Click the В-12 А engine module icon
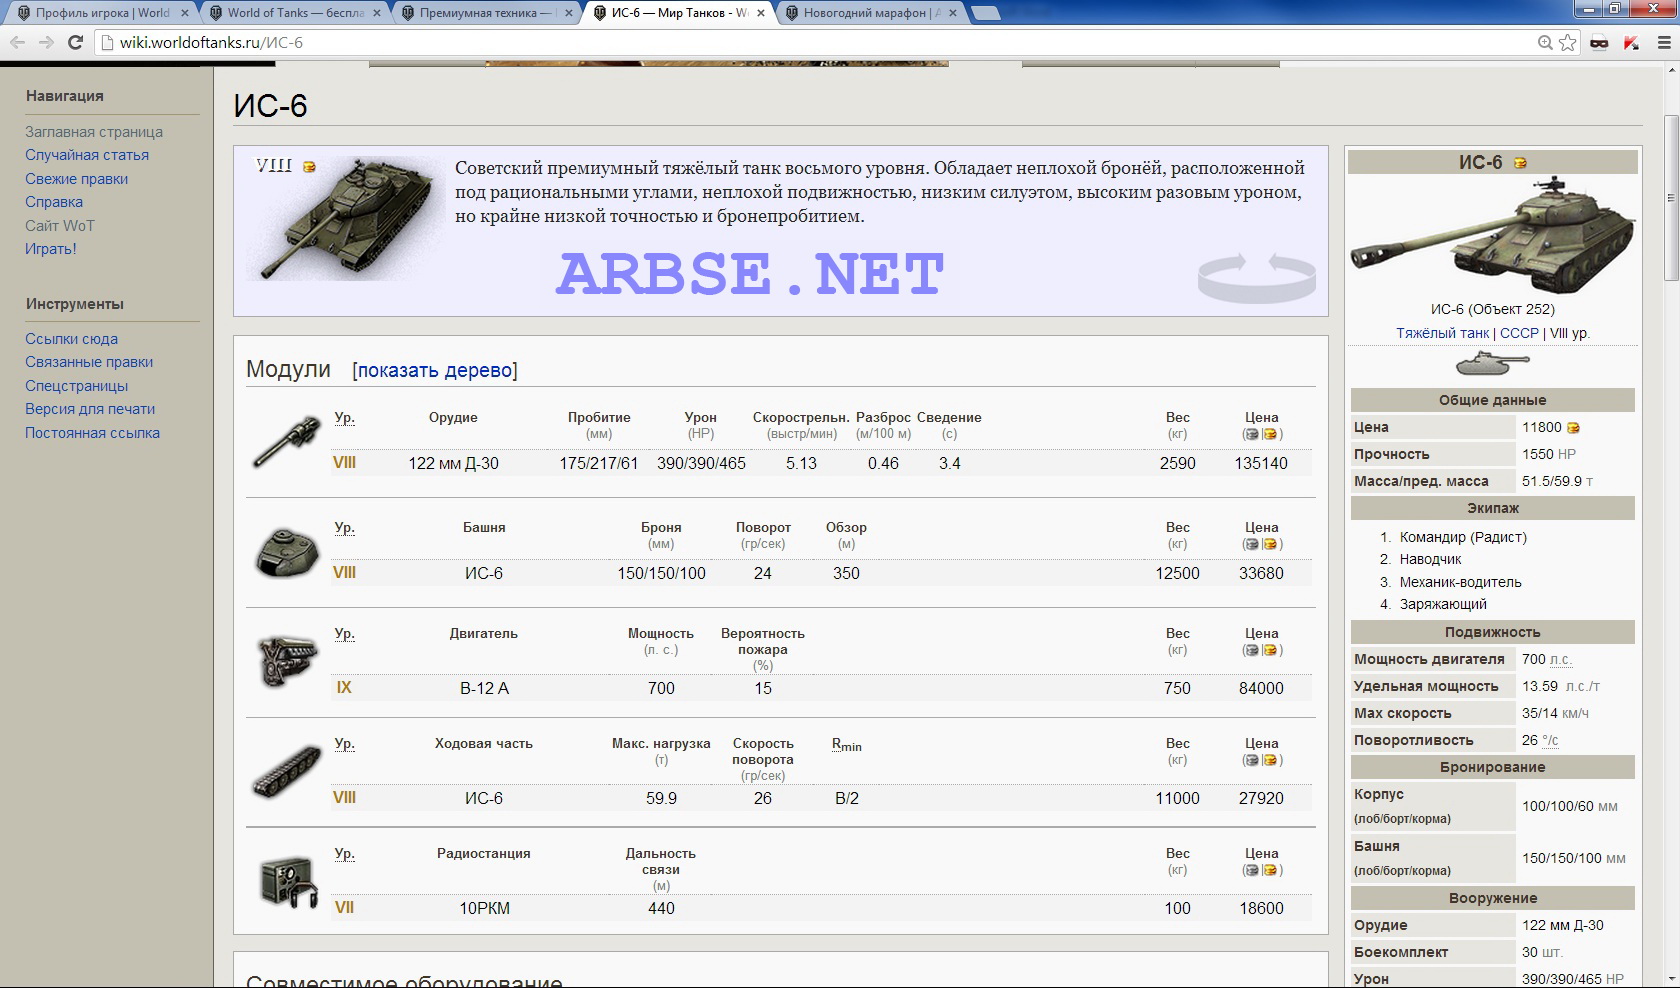This screenshot has width=1680, height=988. click(x=287, y=662)
